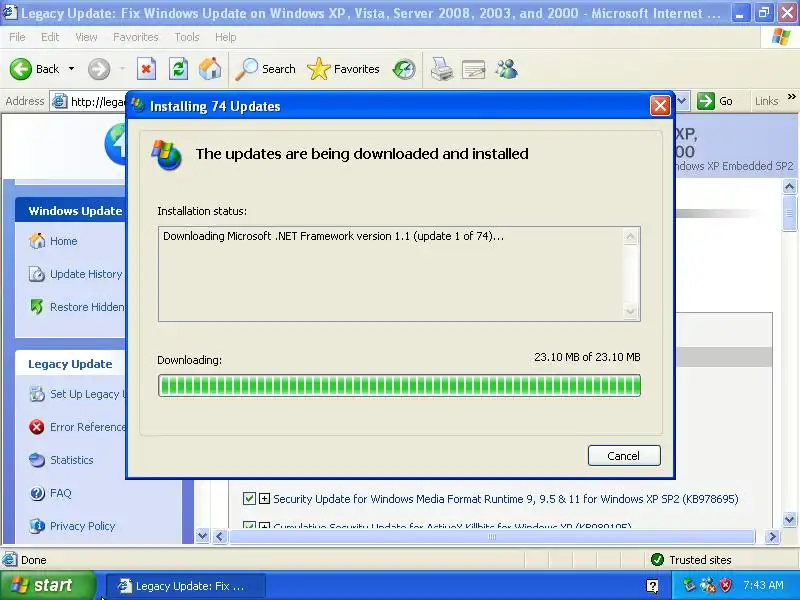
Task: Click the Trusted sites status bar zone
Action: point(691,560)
